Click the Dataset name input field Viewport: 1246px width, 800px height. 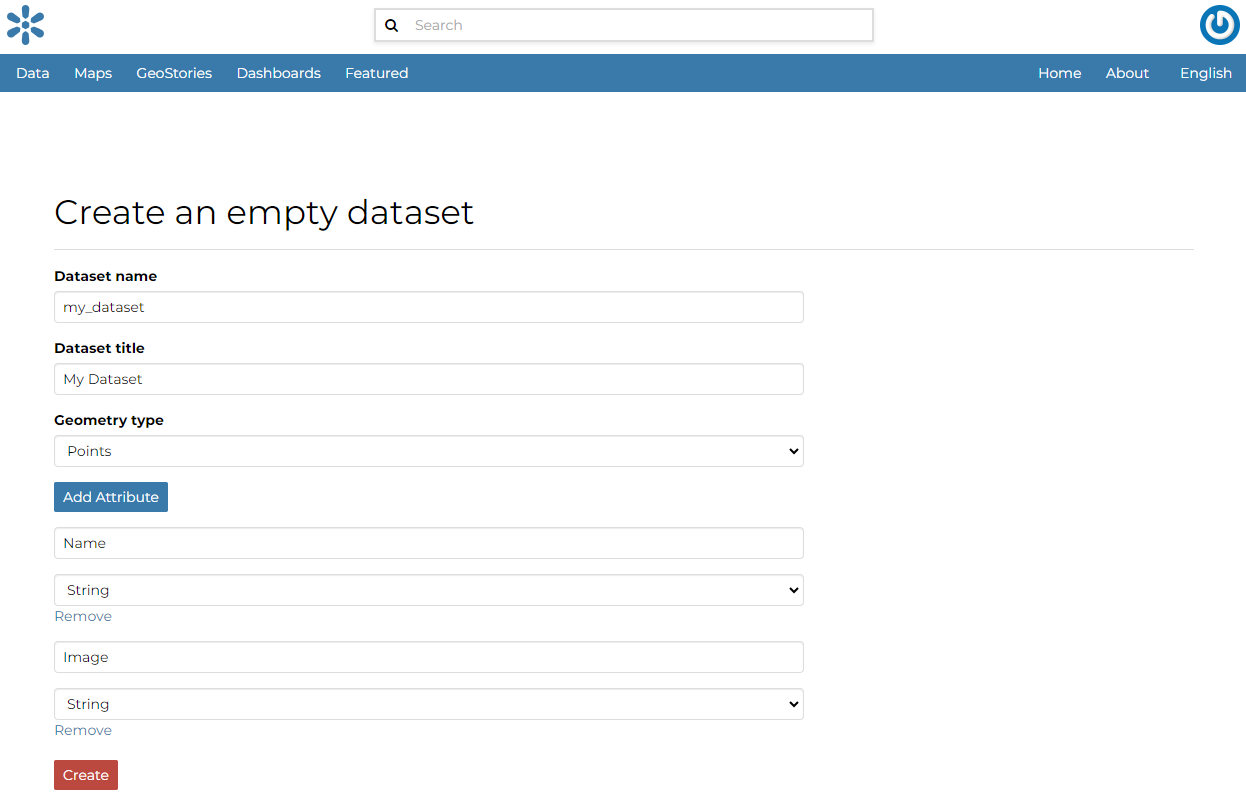pos(428,307)
